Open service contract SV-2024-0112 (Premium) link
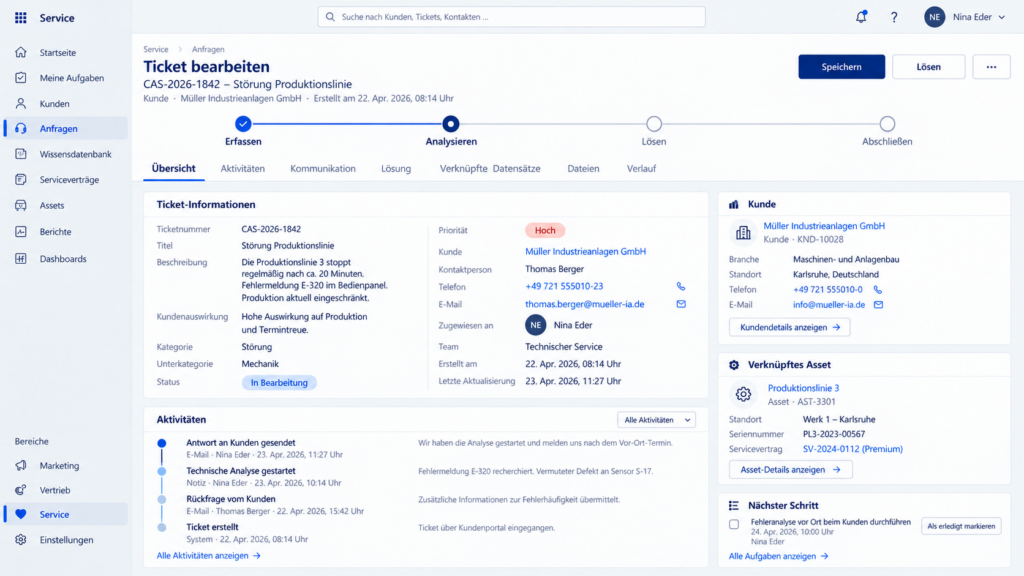This screenshot has height=576, width=1024. (852, 449)
